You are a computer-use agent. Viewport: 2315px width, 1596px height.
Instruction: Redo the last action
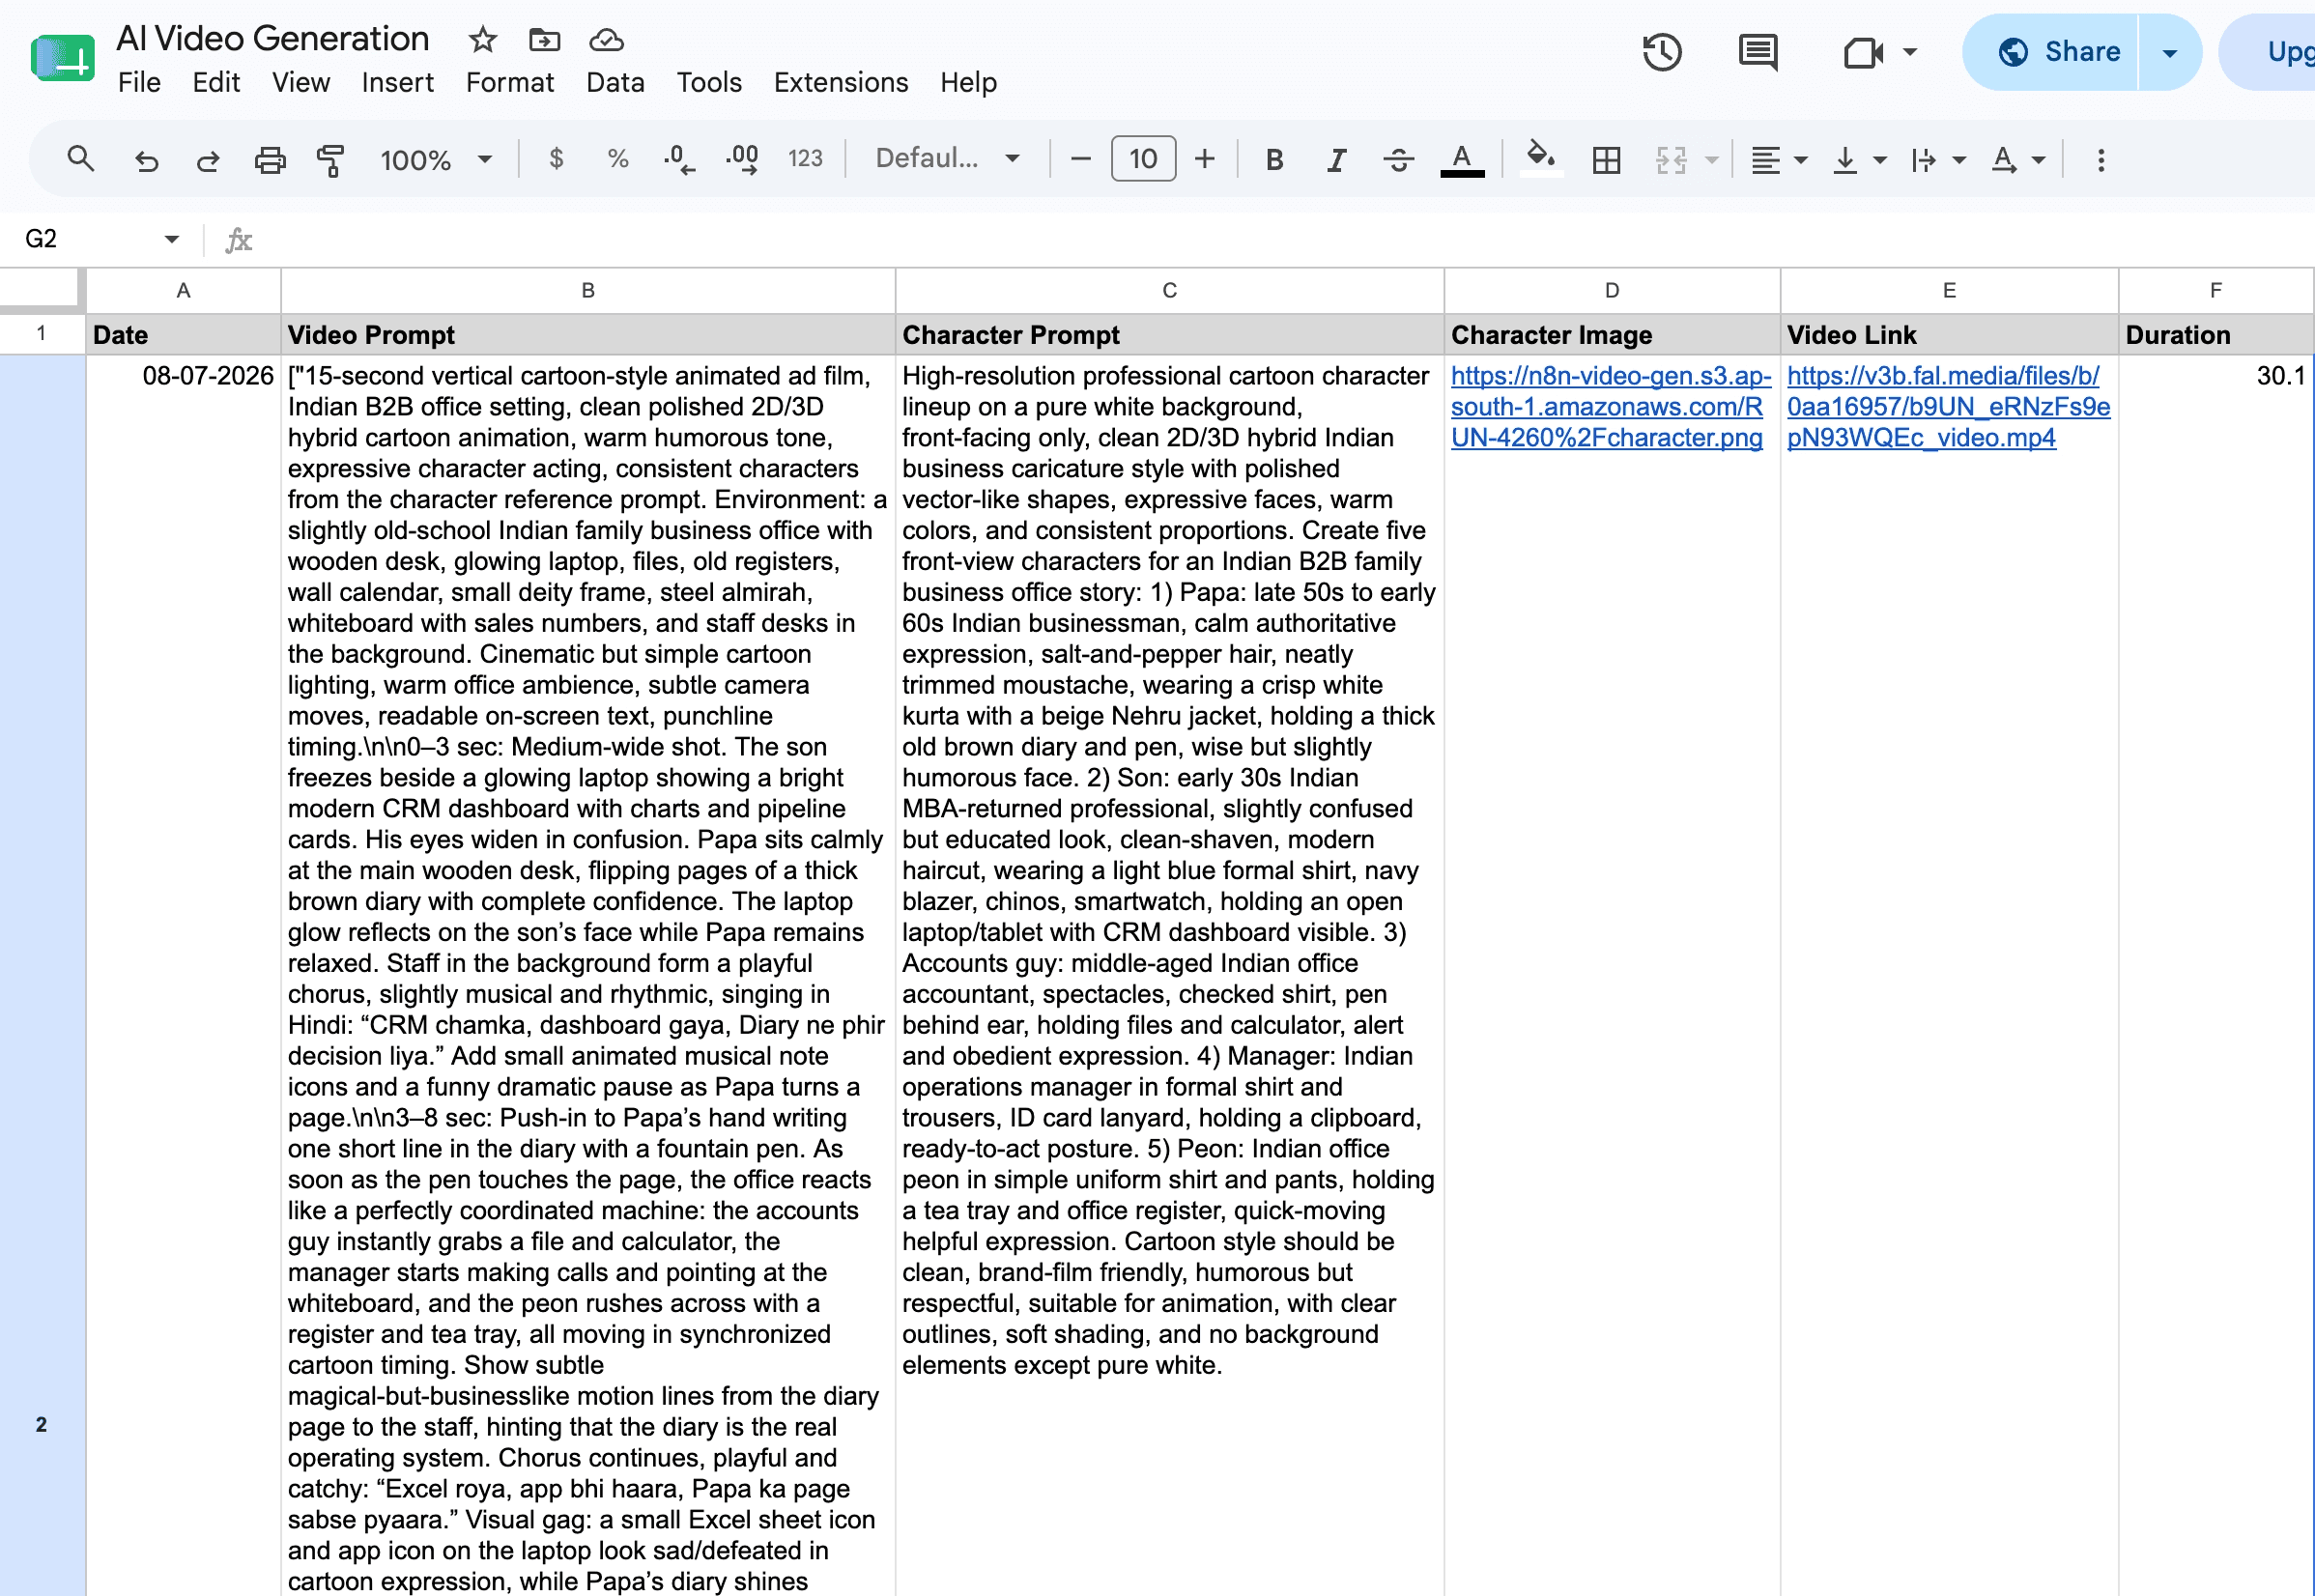click(x=208, y=160)
